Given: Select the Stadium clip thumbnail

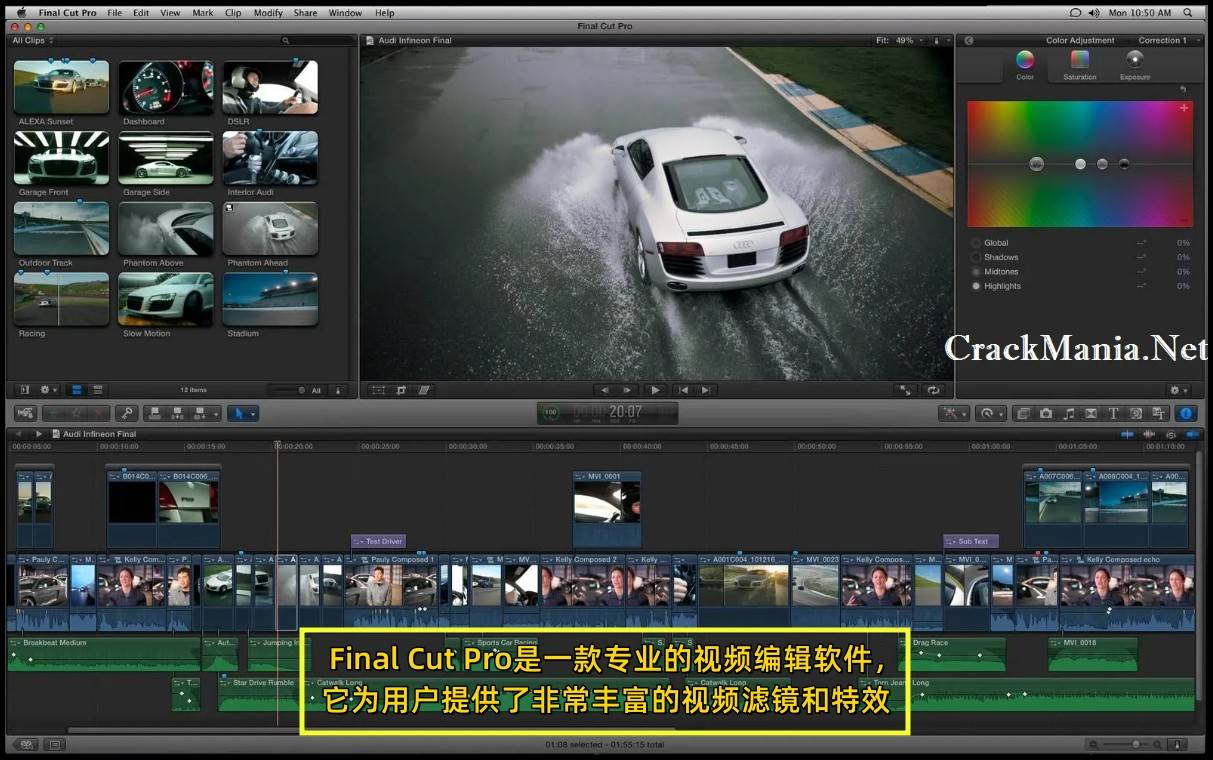Looking at the screenshot, I should coord(270,300).
